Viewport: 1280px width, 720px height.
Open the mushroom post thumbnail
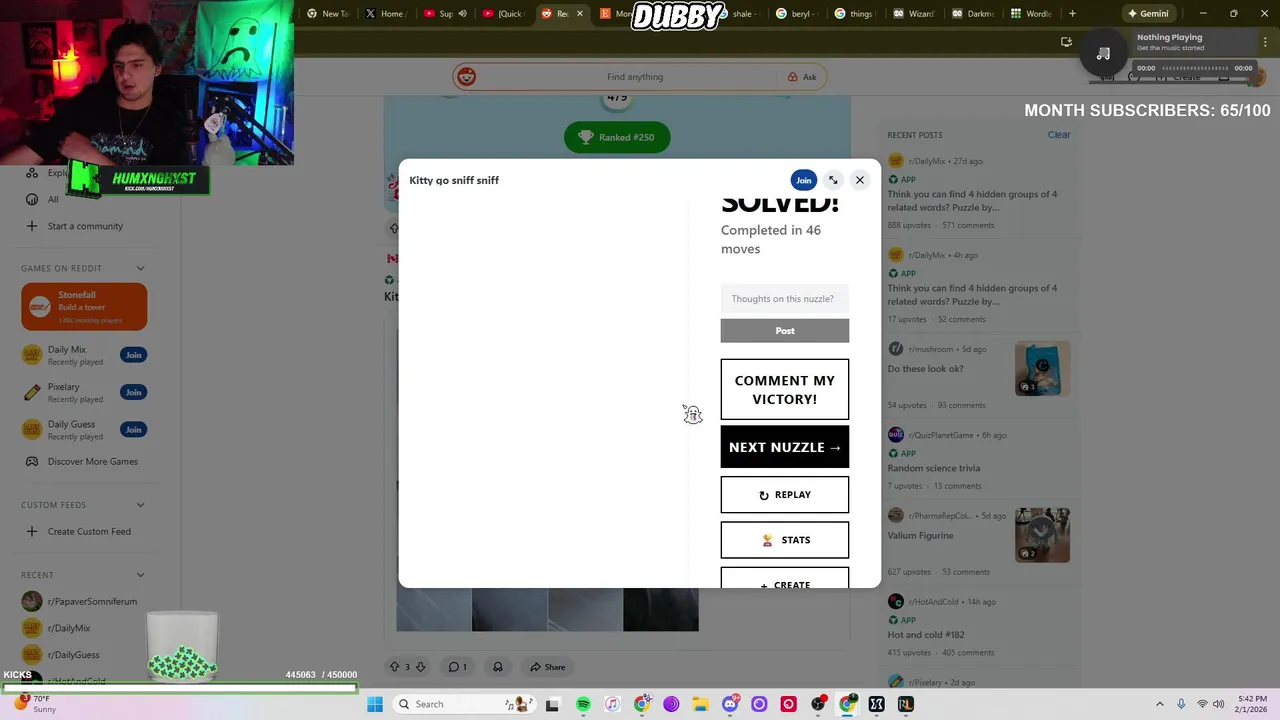tap(1042, 368)
